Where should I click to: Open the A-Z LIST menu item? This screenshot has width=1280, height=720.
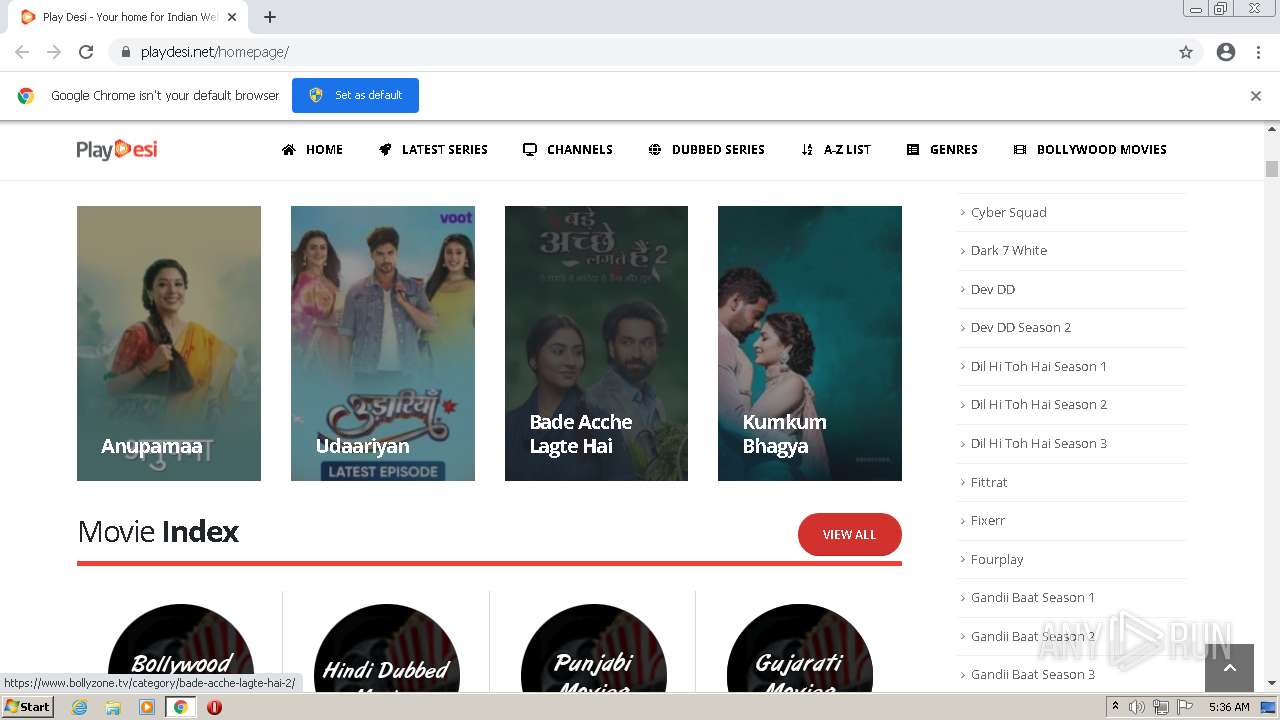point(836,149)
